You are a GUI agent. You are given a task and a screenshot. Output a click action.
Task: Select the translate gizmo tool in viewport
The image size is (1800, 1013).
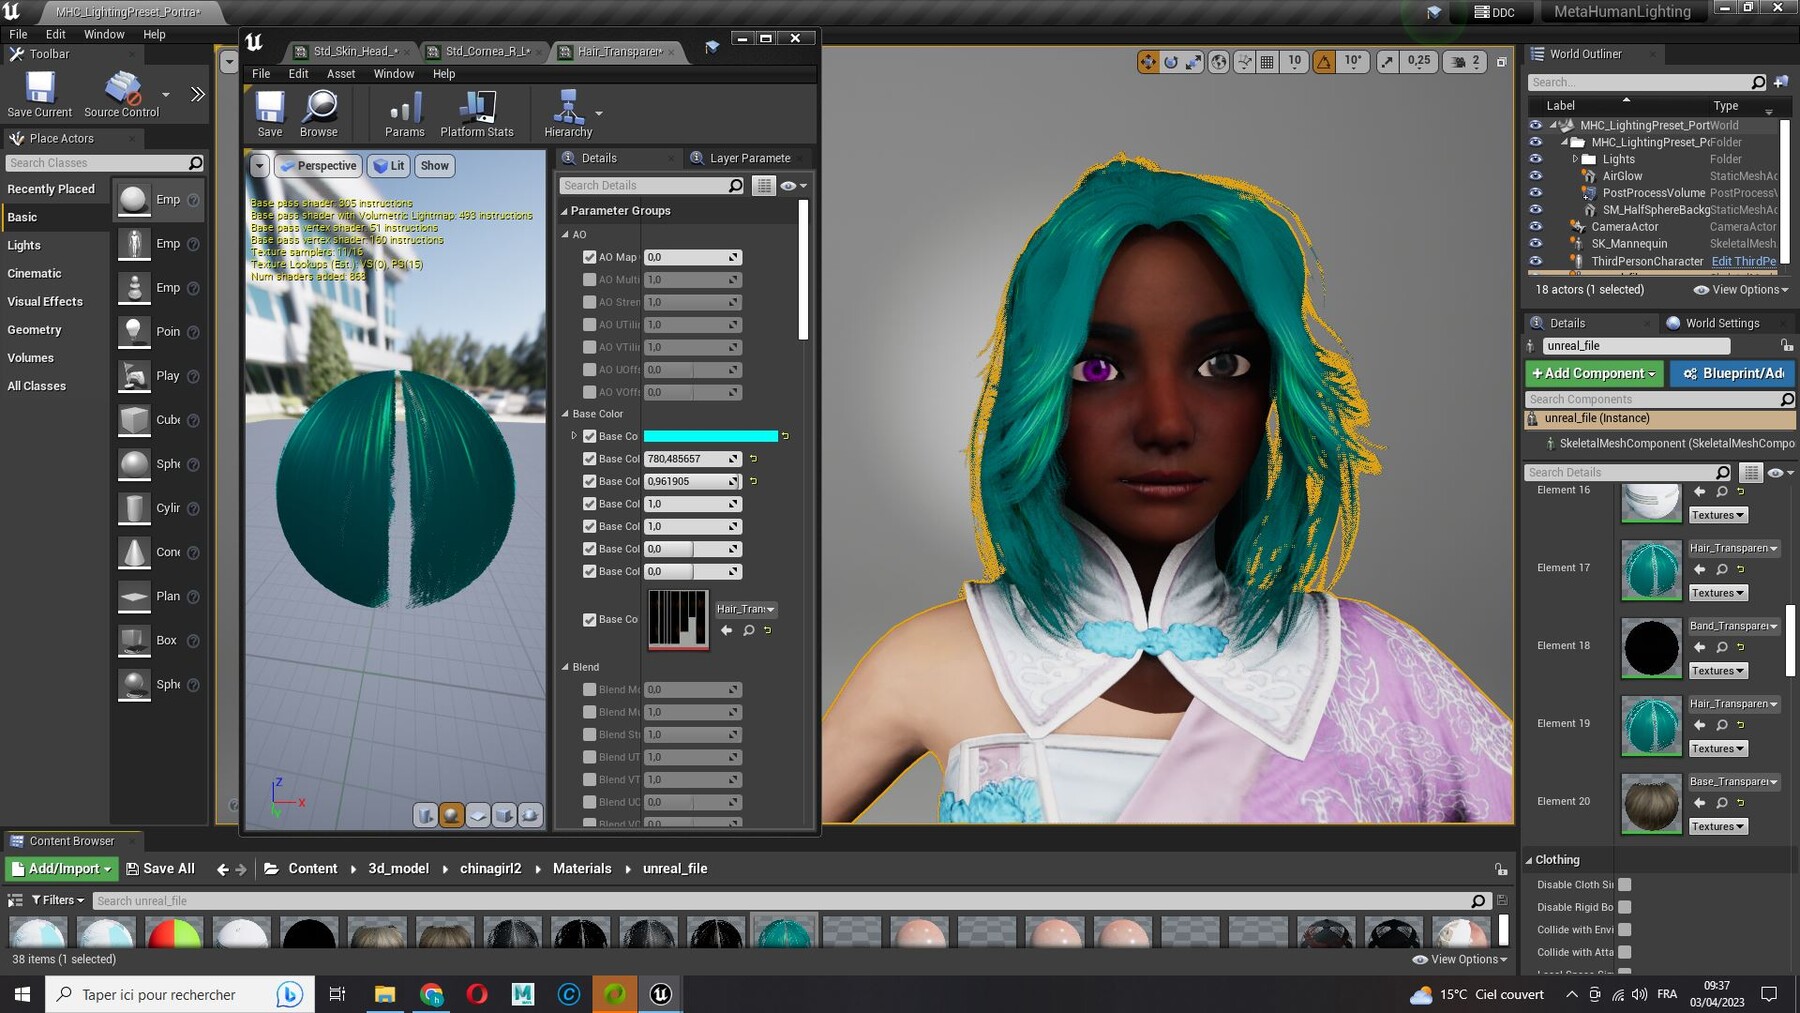pos(1147,62)
